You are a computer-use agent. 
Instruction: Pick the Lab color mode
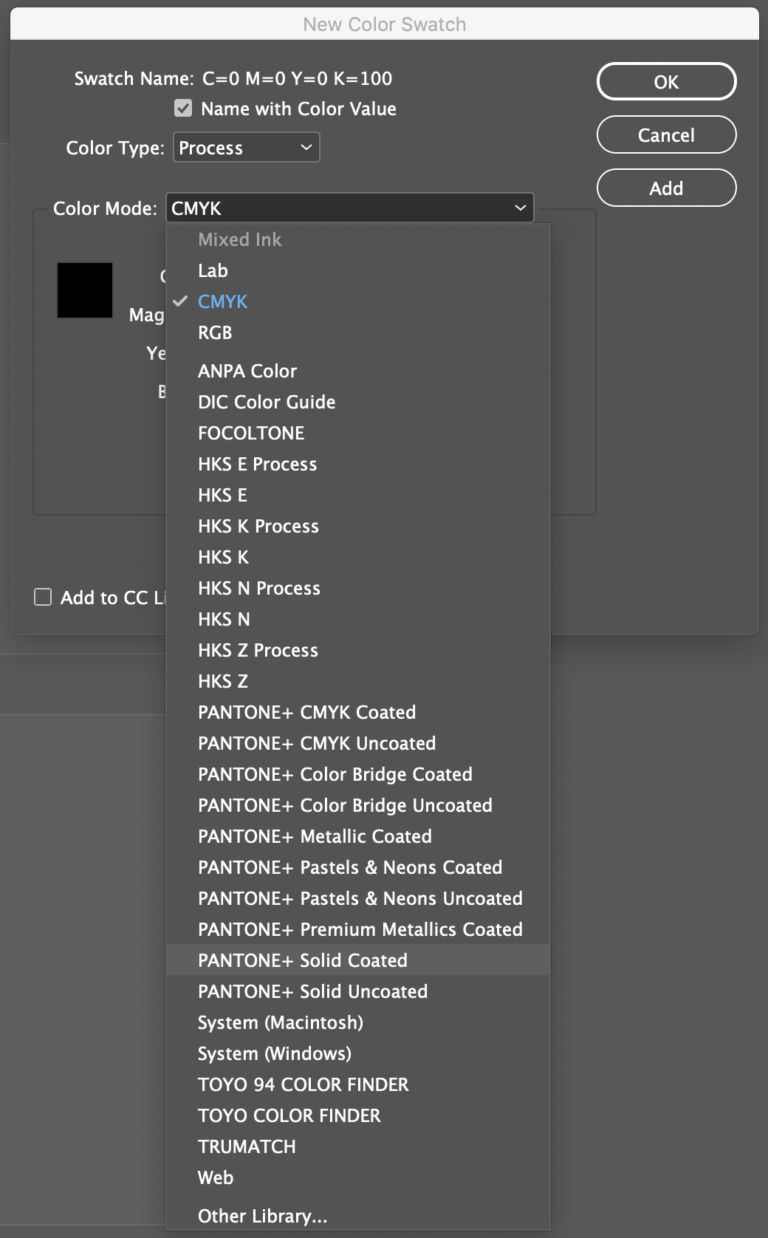213,270
